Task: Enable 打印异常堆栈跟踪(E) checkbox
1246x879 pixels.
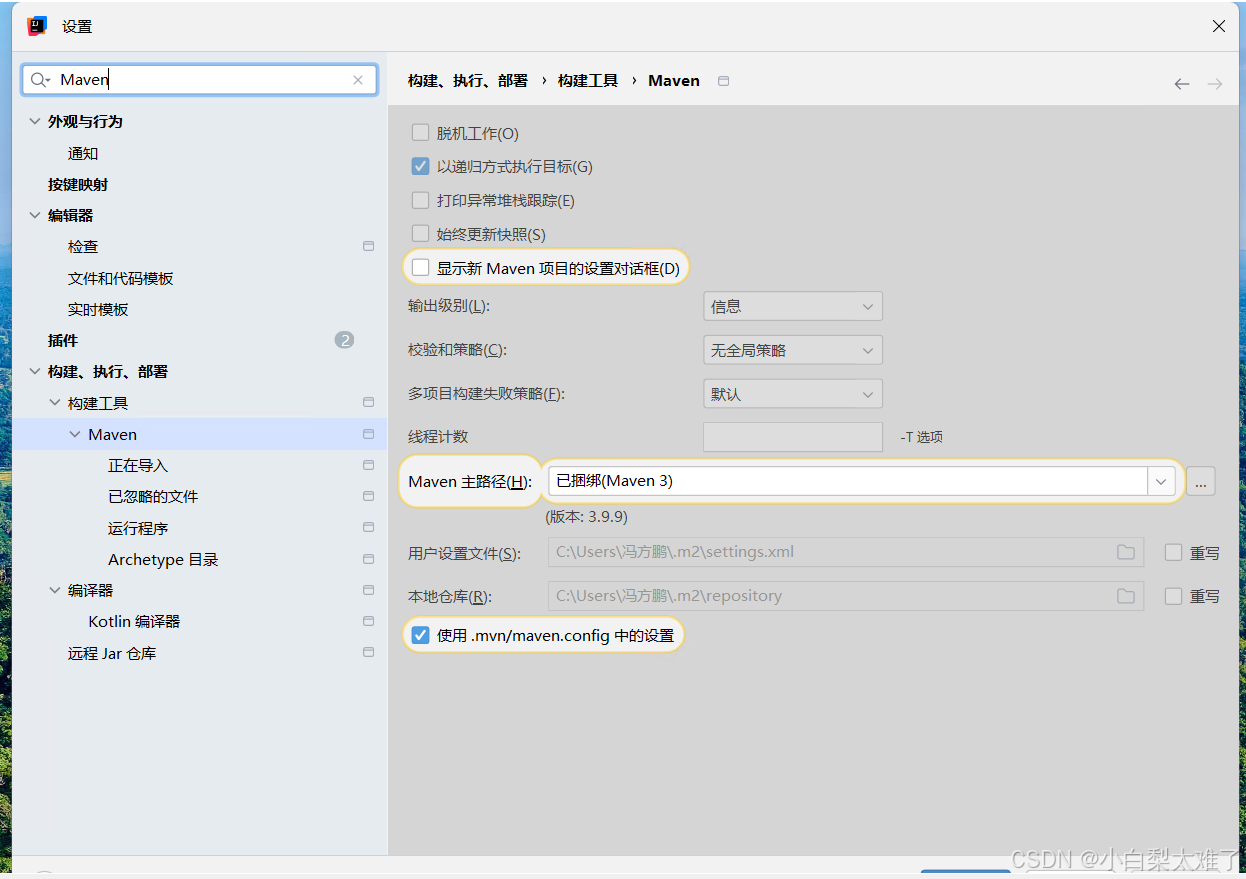Action: point(420,200)
